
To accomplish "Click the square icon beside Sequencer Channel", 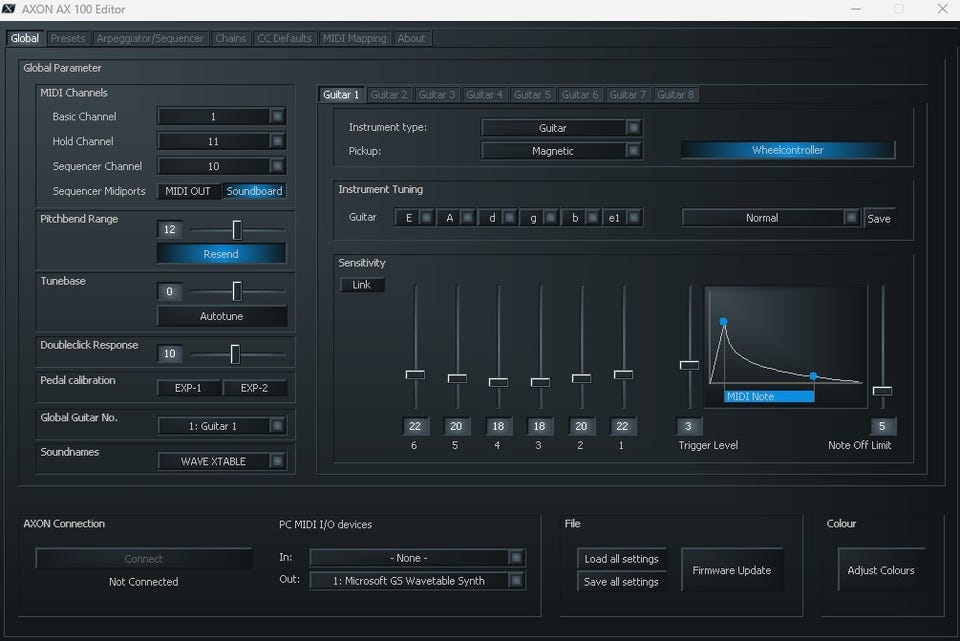I will coord(277,166).
